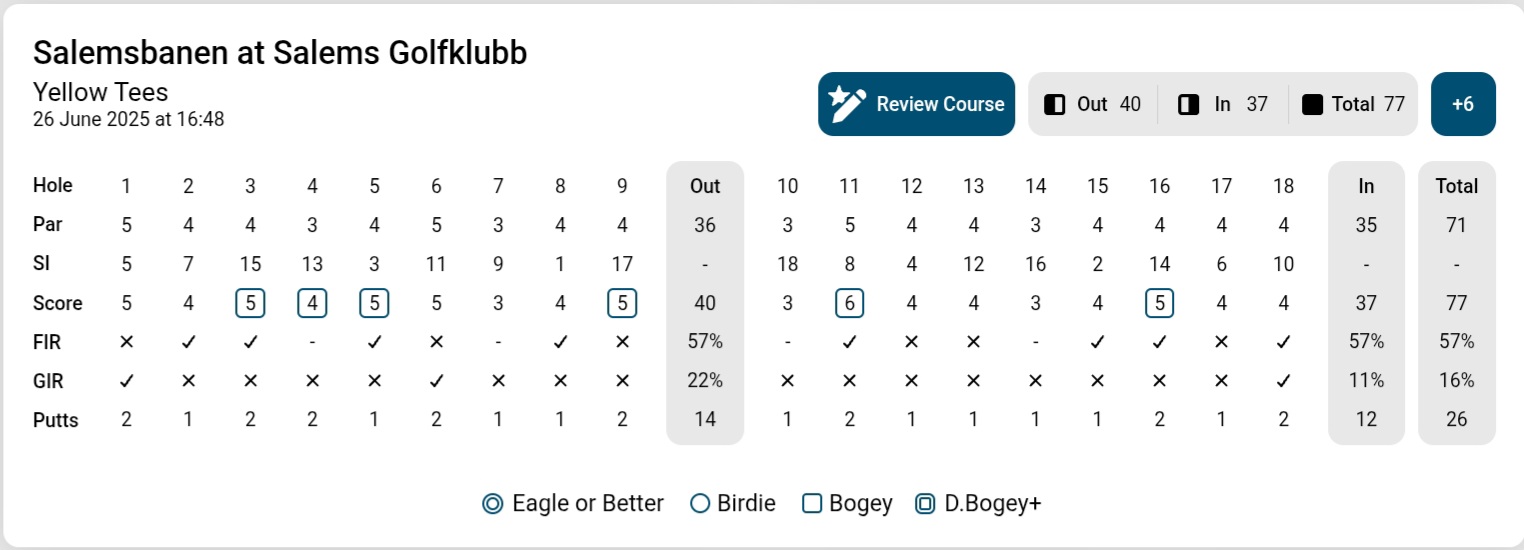Click the Birdie circle legend icon

pyautogui.click(x=700, y=504)
